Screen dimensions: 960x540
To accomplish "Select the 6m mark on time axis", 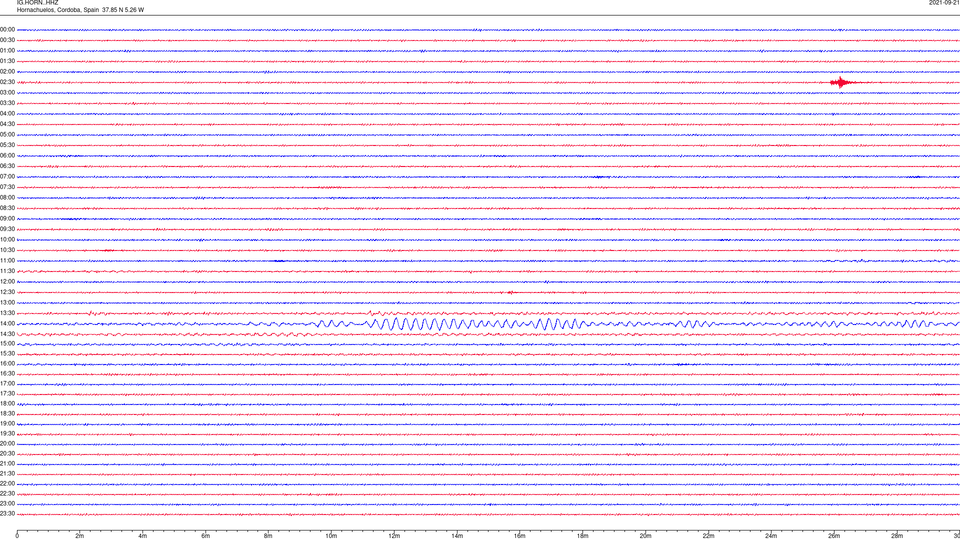I will tap(206, 536).
